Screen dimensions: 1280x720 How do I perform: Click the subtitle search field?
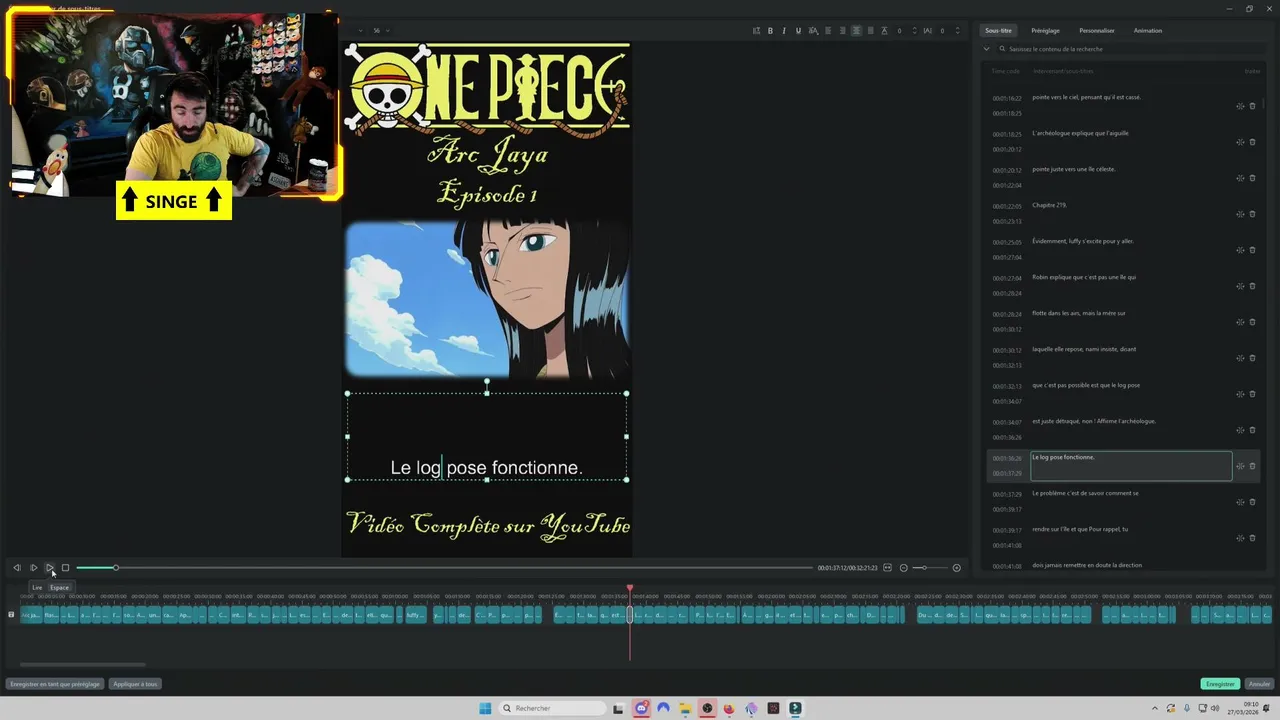tap(1130, 48)
